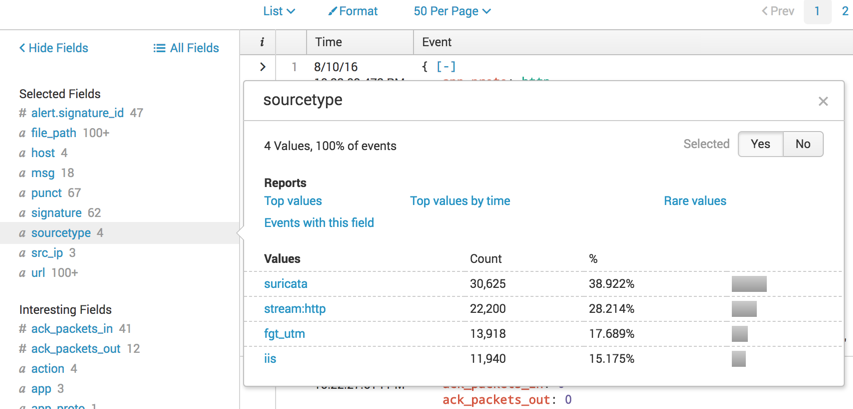Image resolution: width=853 pixels, height=409 pixels.
Task: Open the List view dropdown
Action: pos(279,12)
